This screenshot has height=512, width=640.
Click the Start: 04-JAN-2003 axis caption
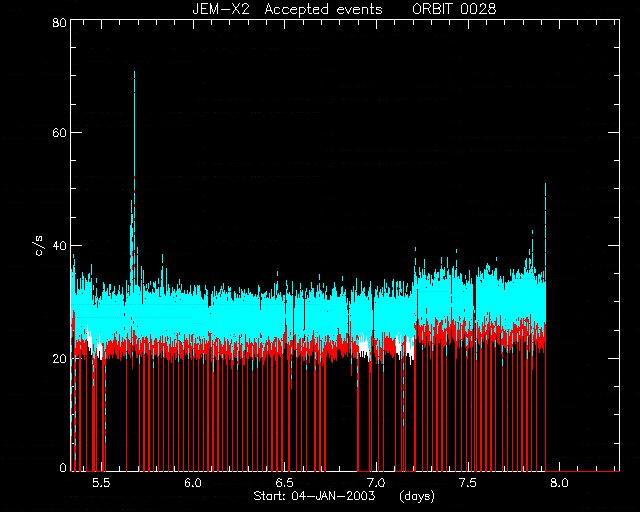[314, 496]
